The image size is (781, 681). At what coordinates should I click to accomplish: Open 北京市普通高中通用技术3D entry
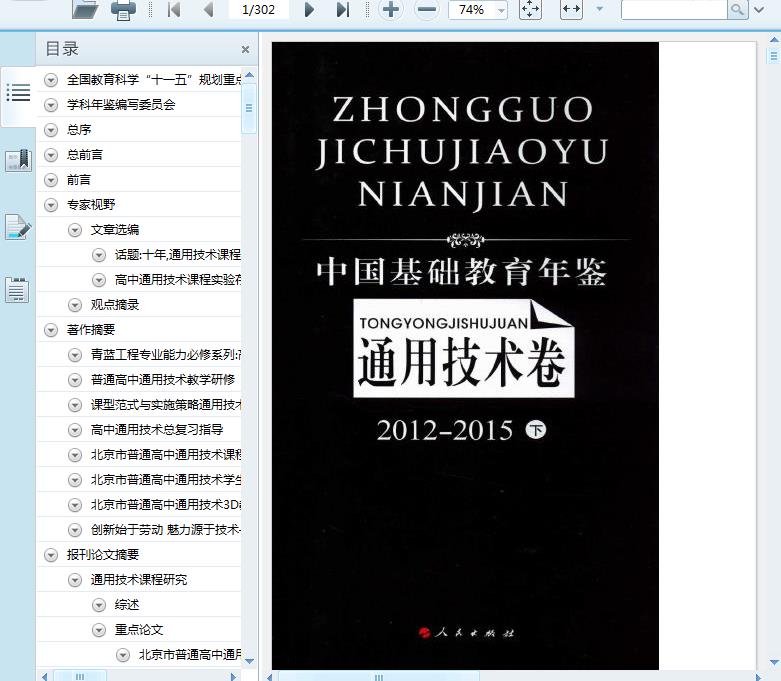165,505
